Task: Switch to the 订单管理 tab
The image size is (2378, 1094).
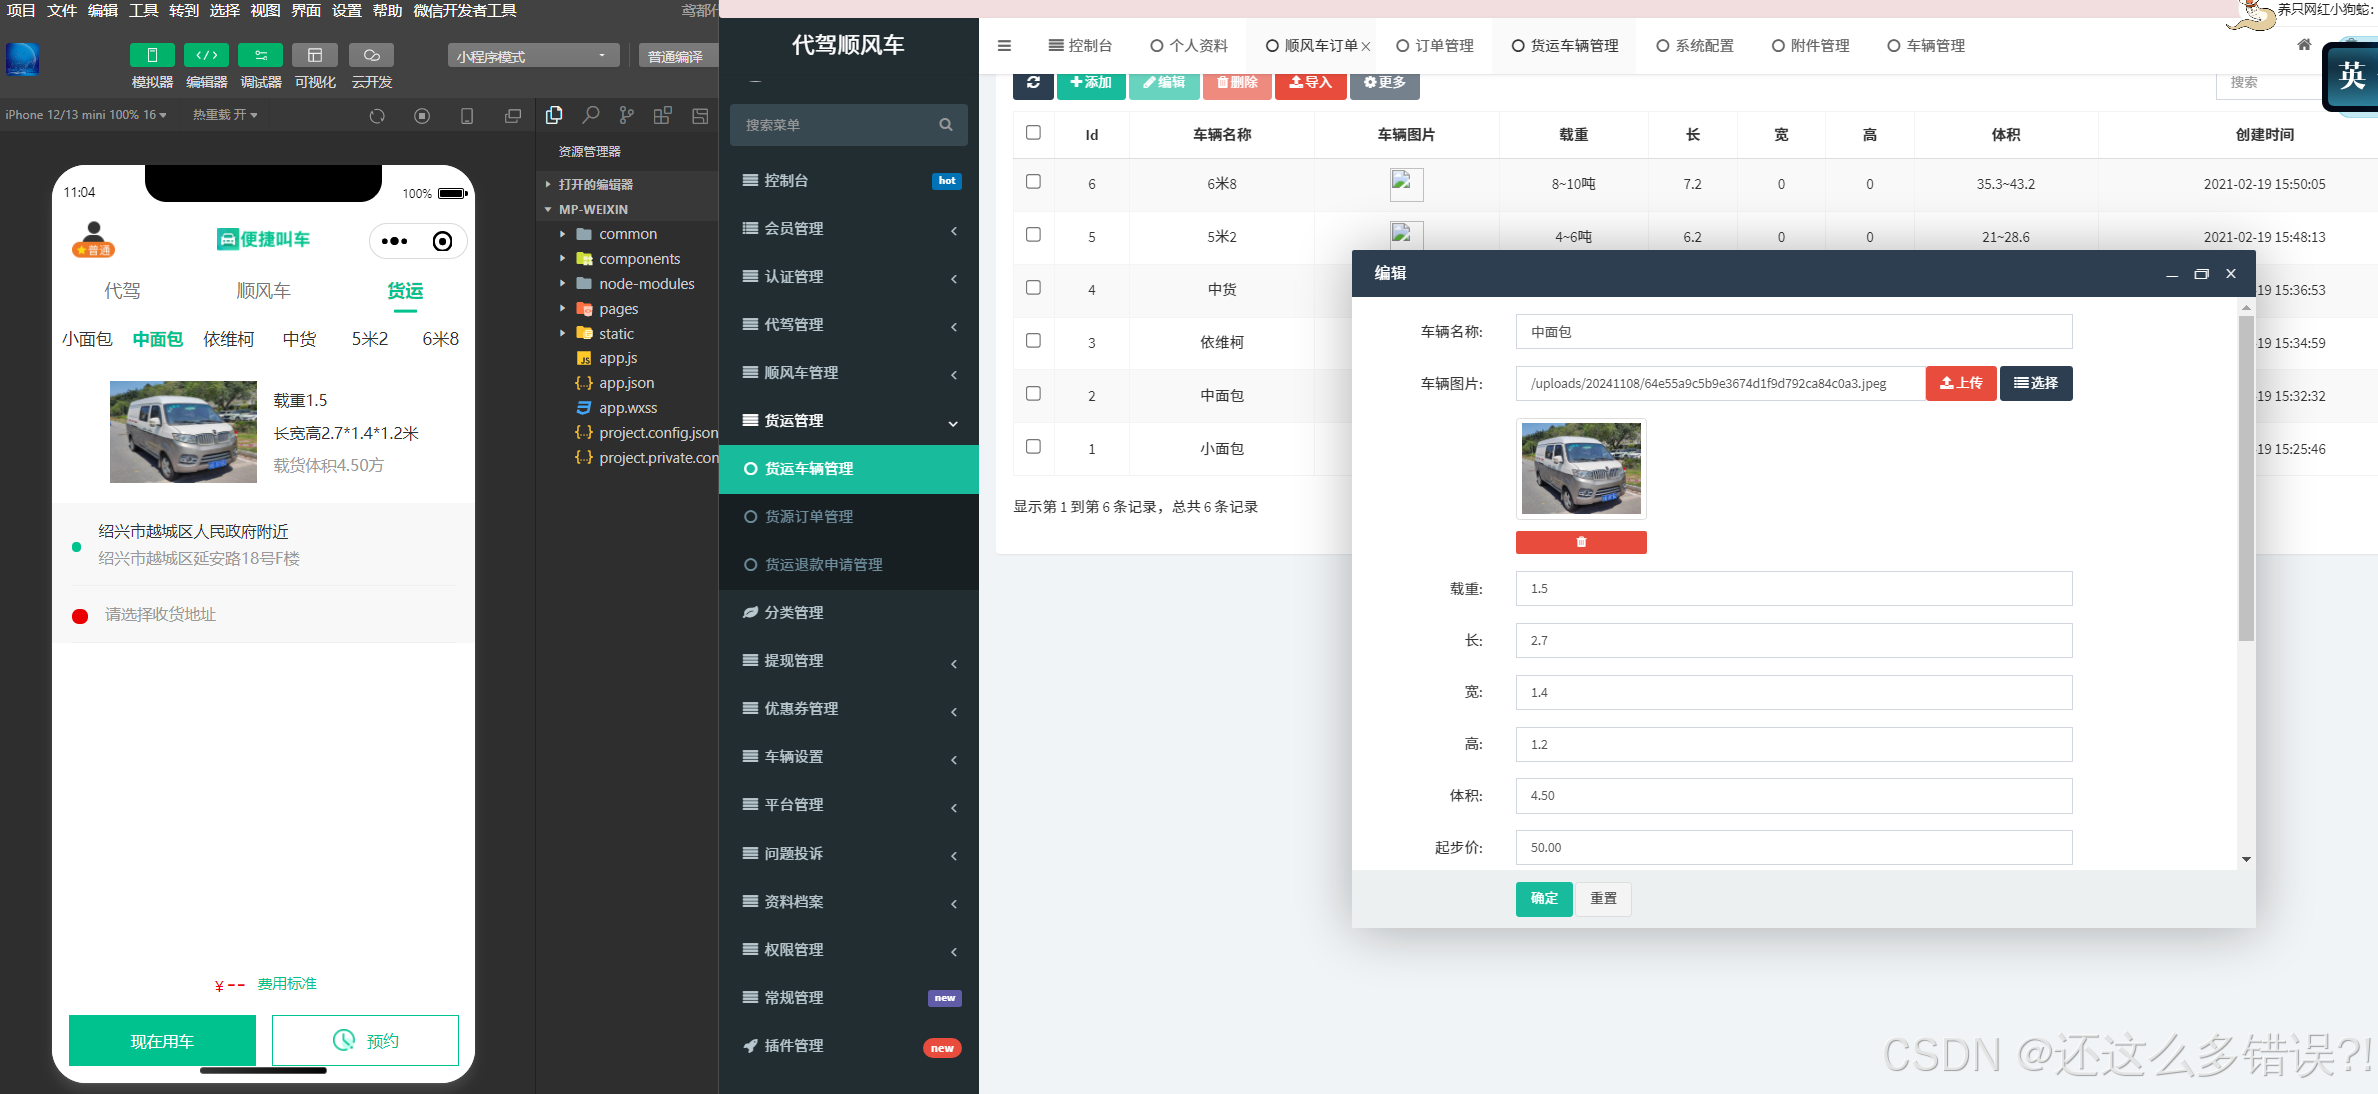Action: (x=1435, y=46)
